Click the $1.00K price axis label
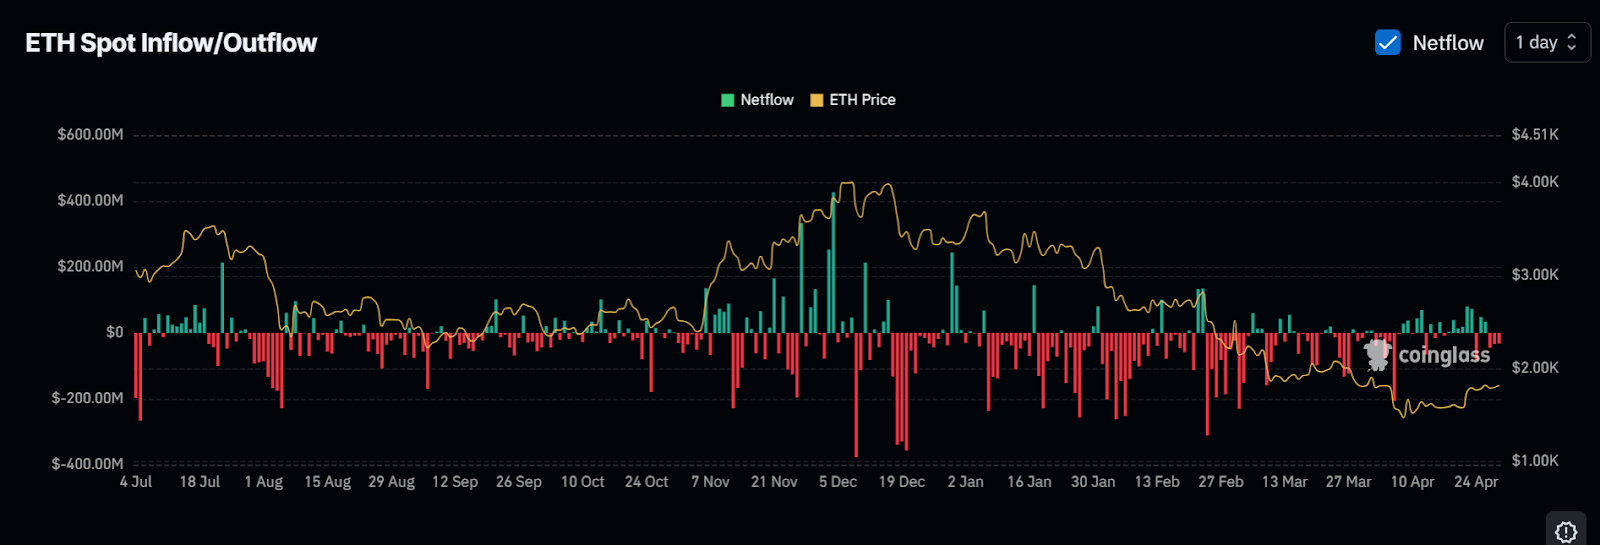This screenshot has height=545, width=1600. tap(1535, 461)
